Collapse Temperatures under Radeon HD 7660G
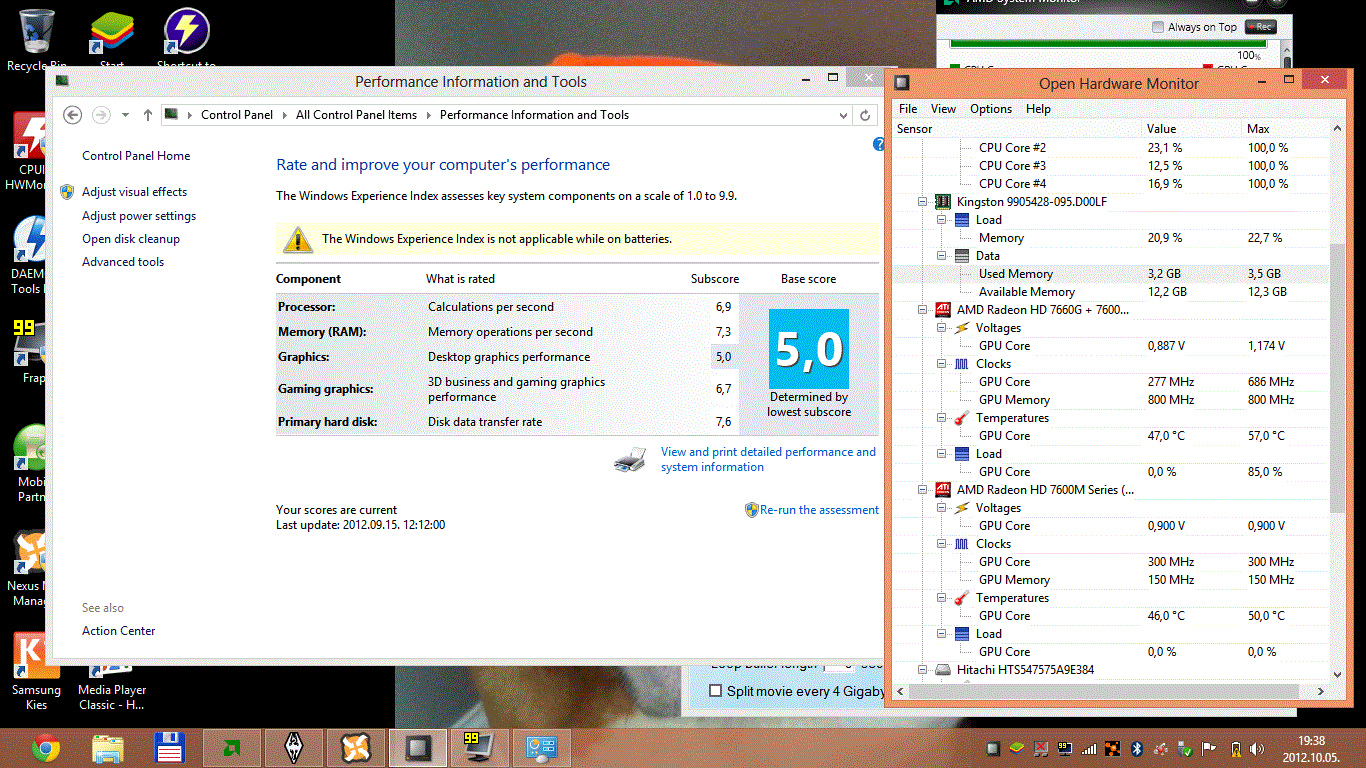 click(941, 418)
